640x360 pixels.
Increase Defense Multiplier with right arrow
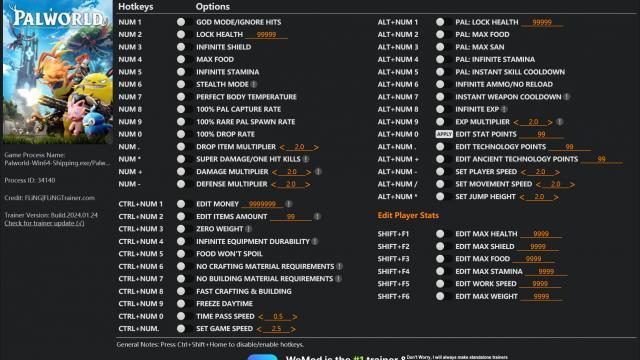[x=308, y=184]
